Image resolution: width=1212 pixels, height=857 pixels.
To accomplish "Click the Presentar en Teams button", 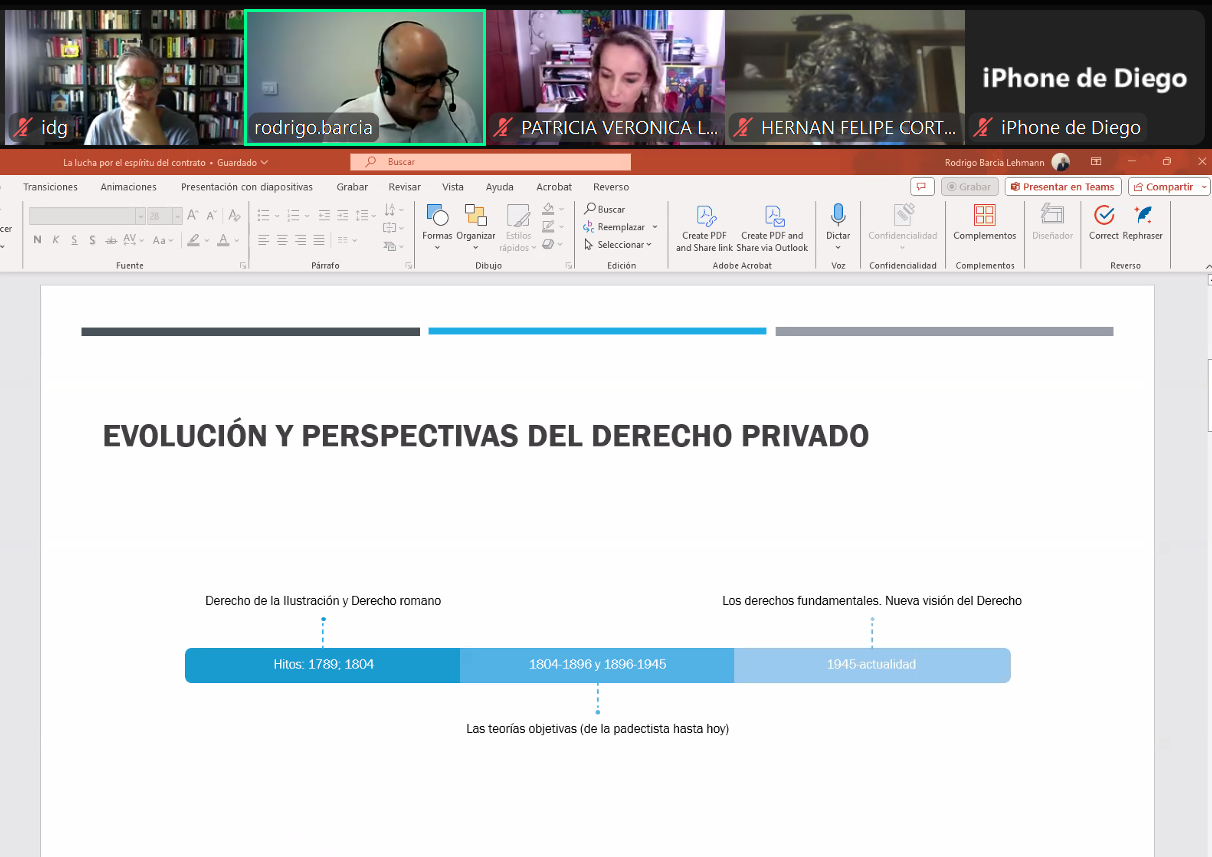I will coord(1062,187).
